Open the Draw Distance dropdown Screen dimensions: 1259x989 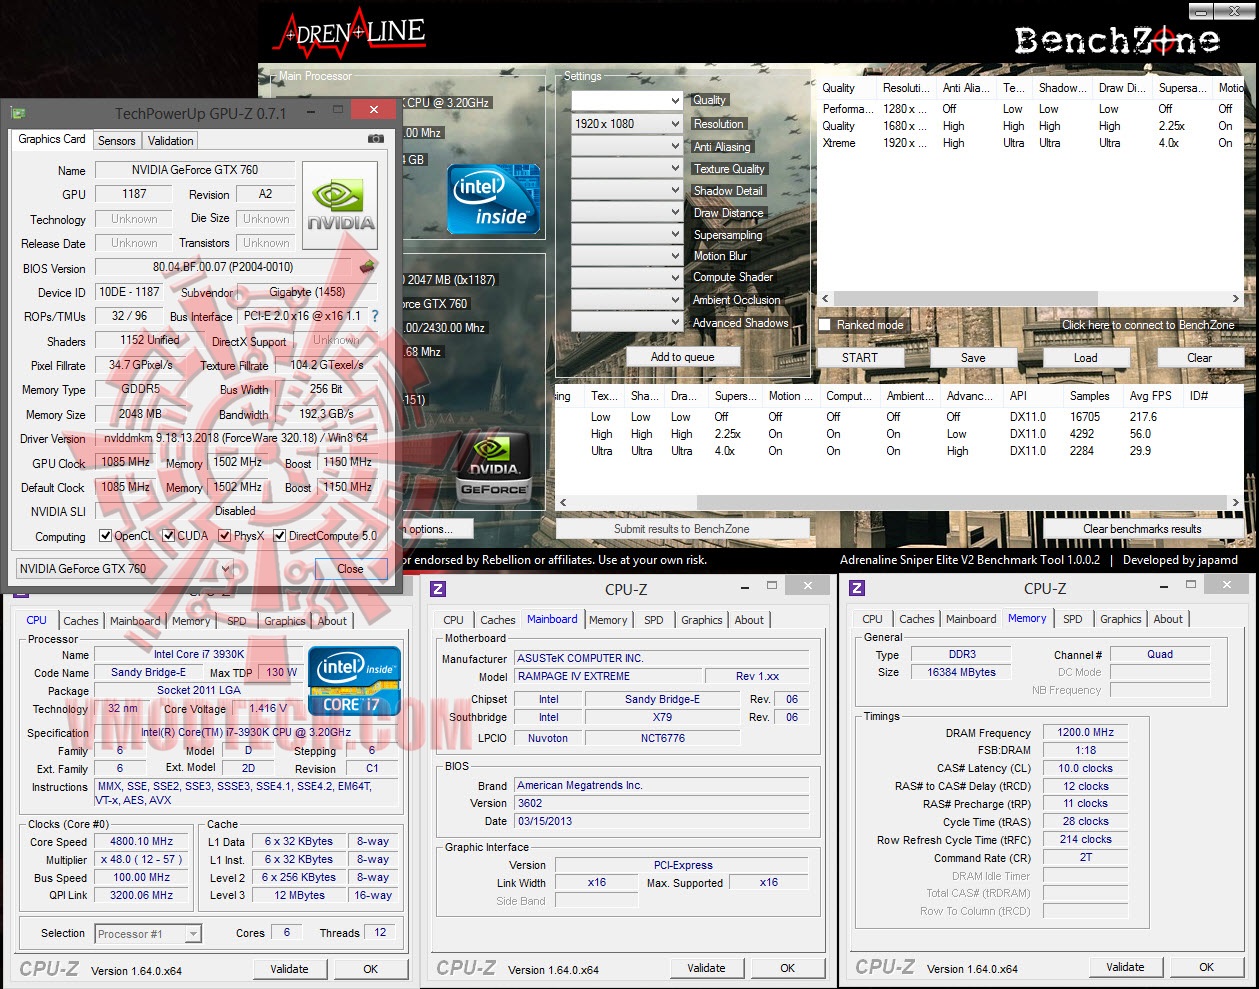(627, 212)
